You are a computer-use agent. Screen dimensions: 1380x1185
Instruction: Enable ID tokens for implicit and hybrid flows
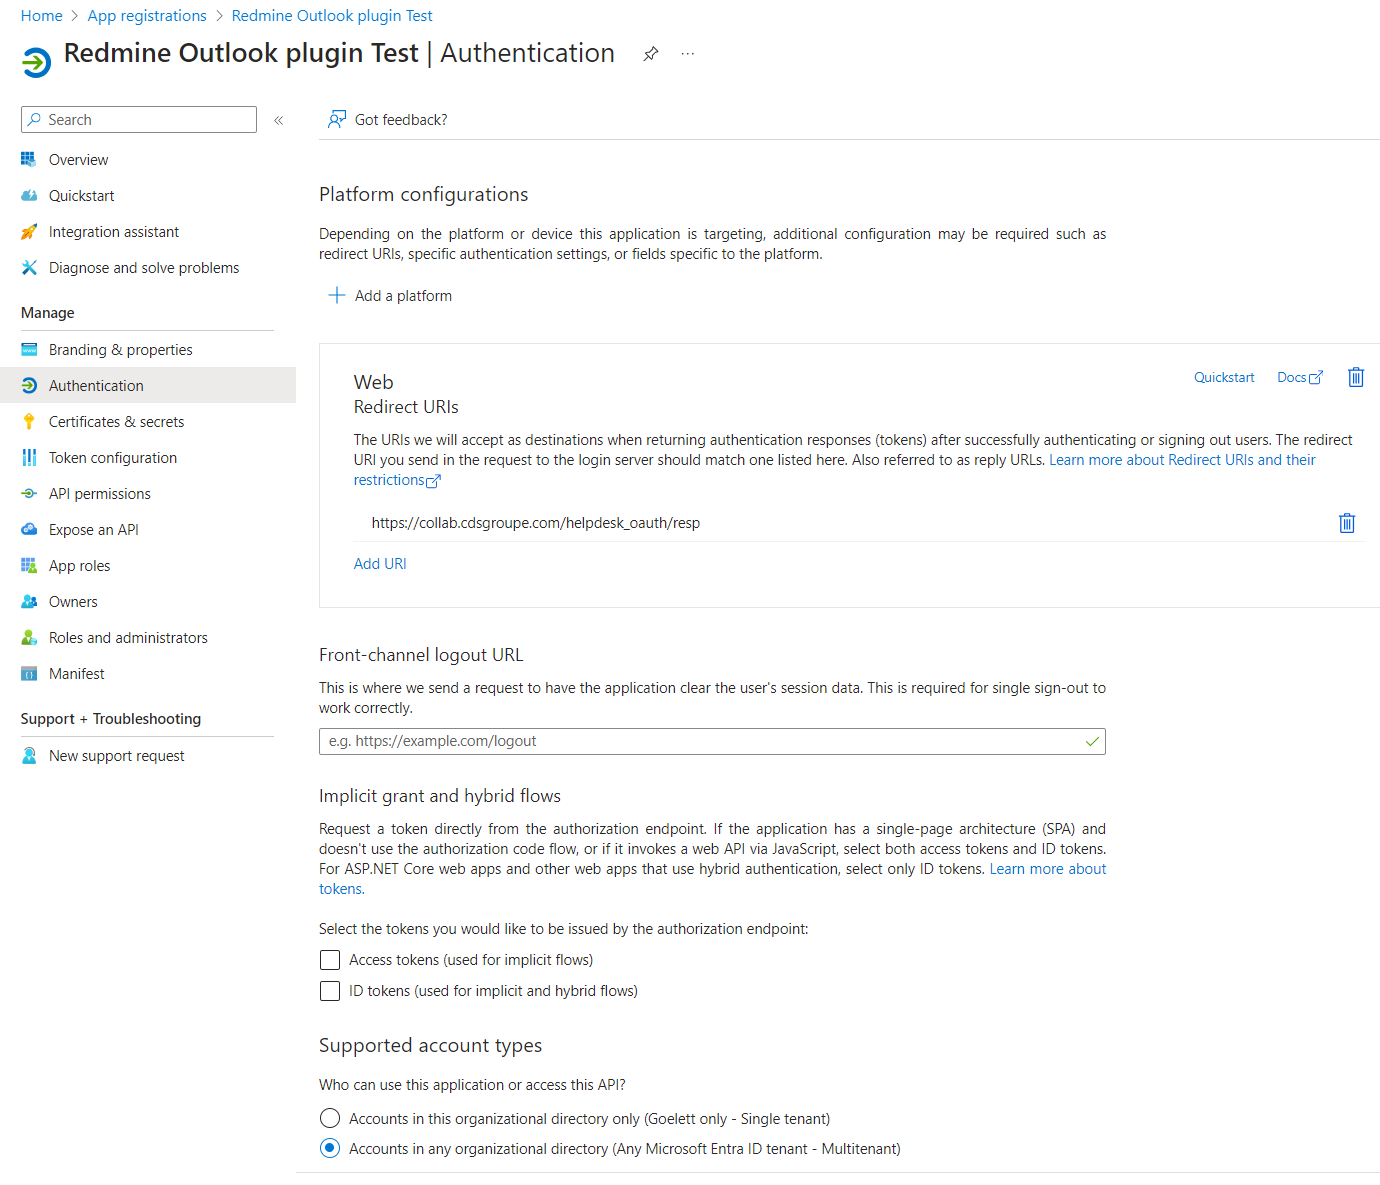pos(330,991)
